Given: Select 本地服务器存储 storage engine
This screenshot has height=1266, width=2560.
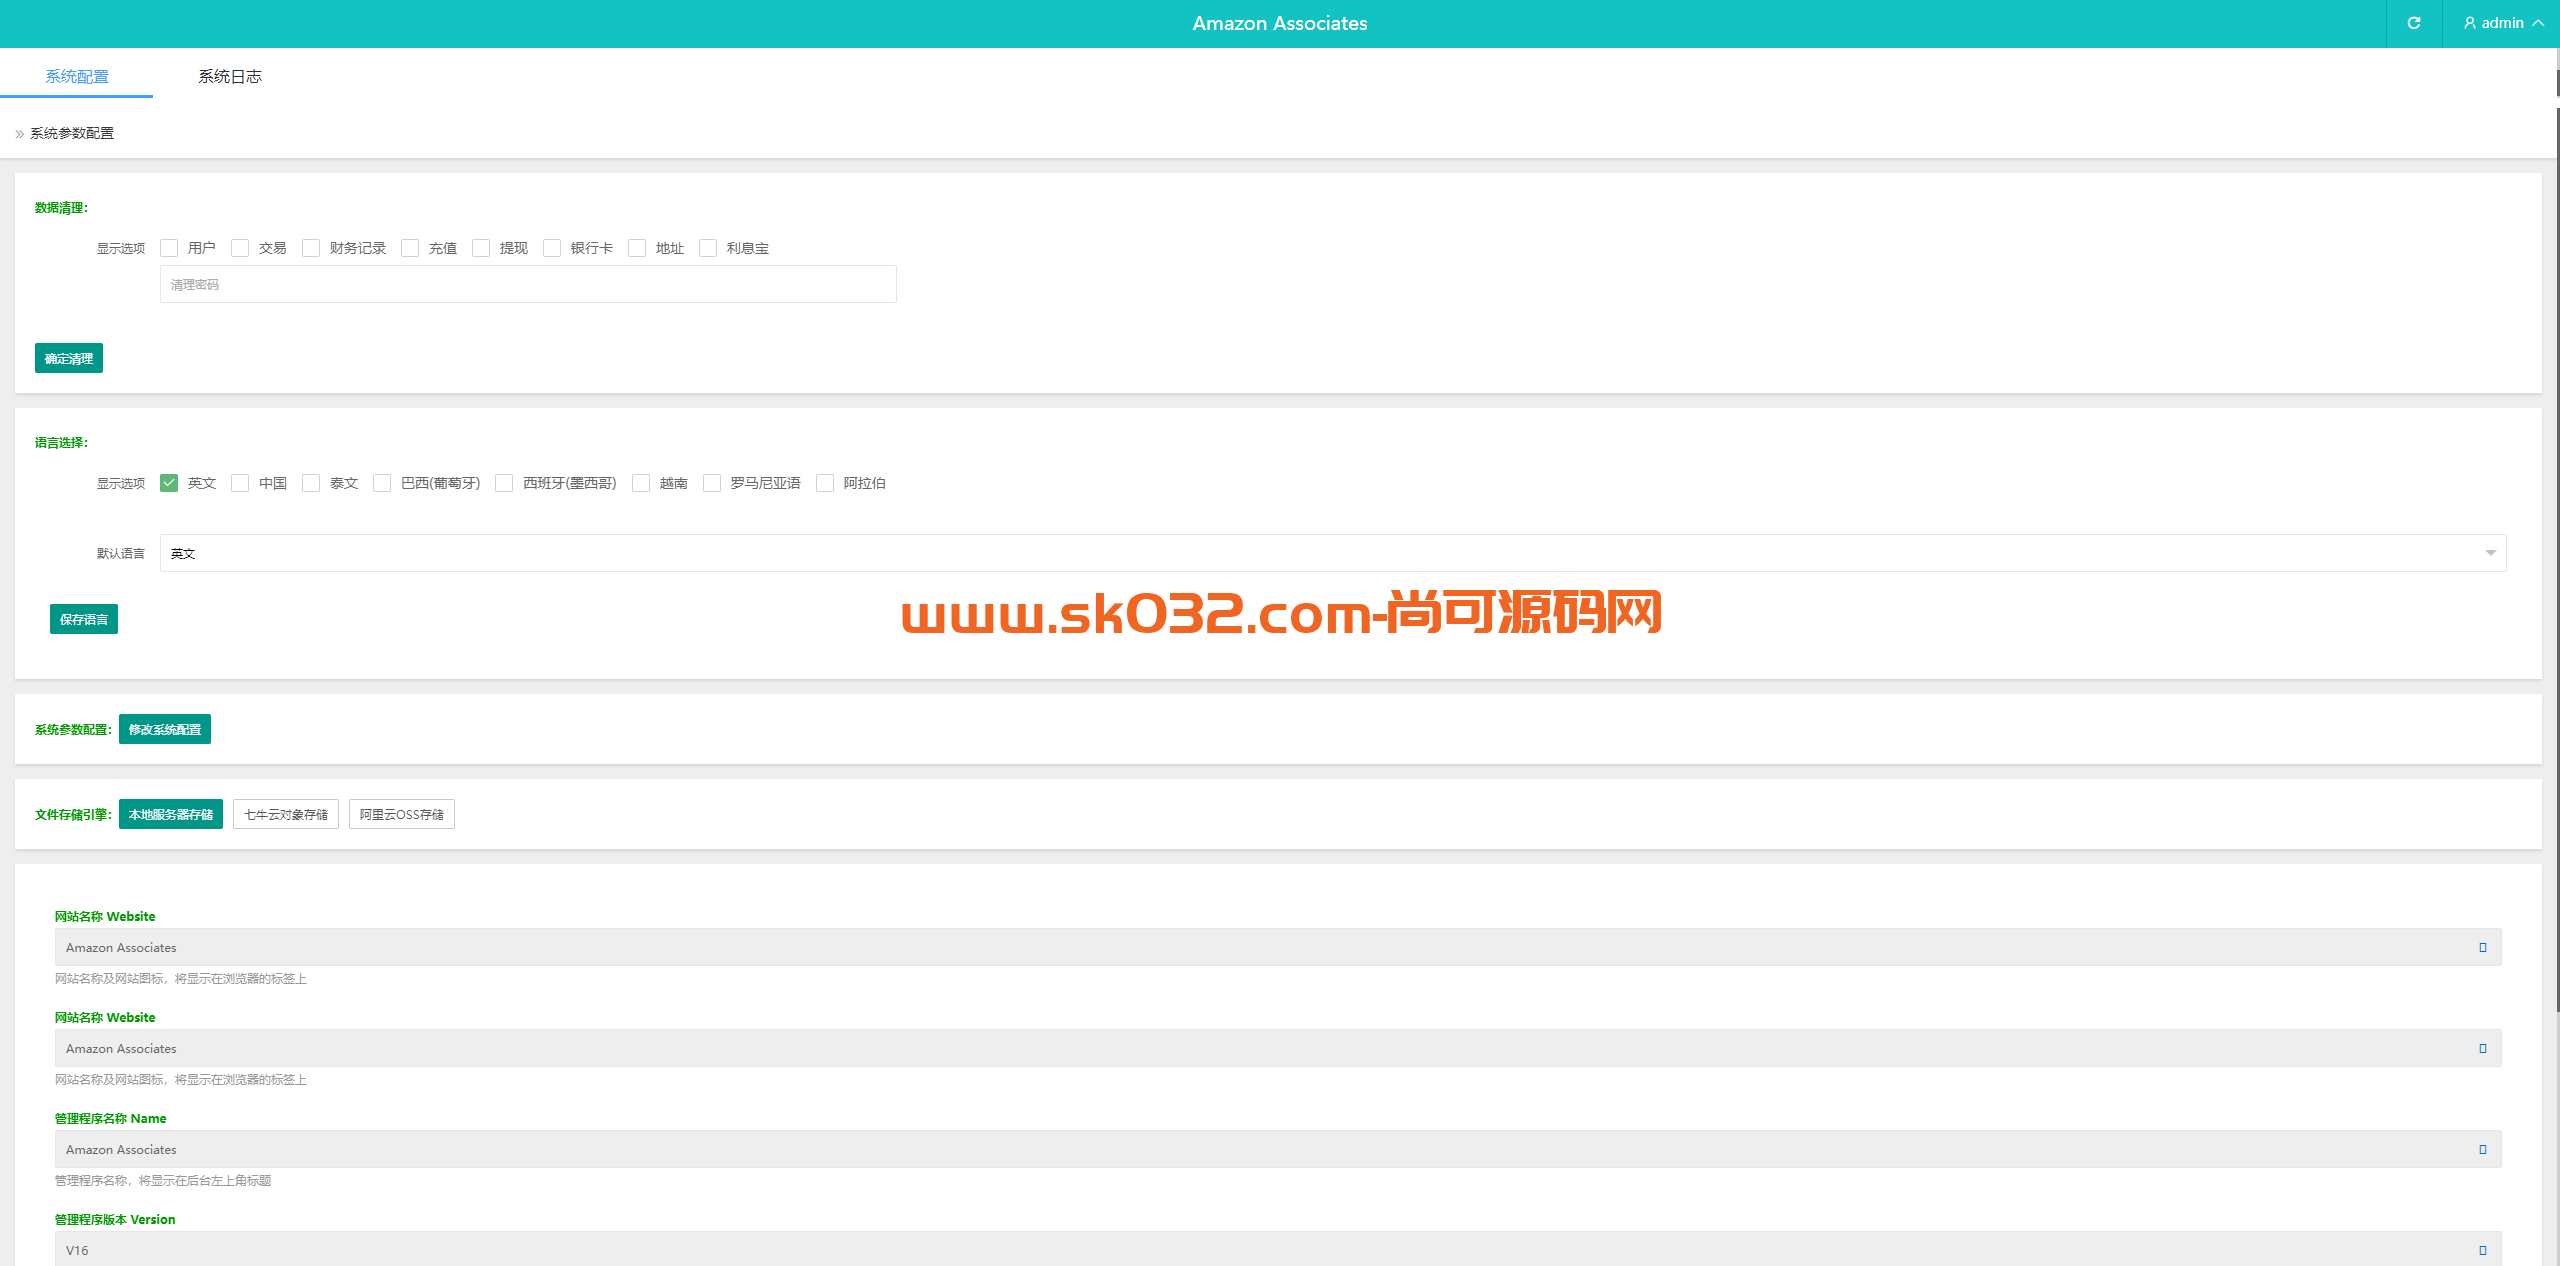Looking at the screenshot, I should click(171, 814).
